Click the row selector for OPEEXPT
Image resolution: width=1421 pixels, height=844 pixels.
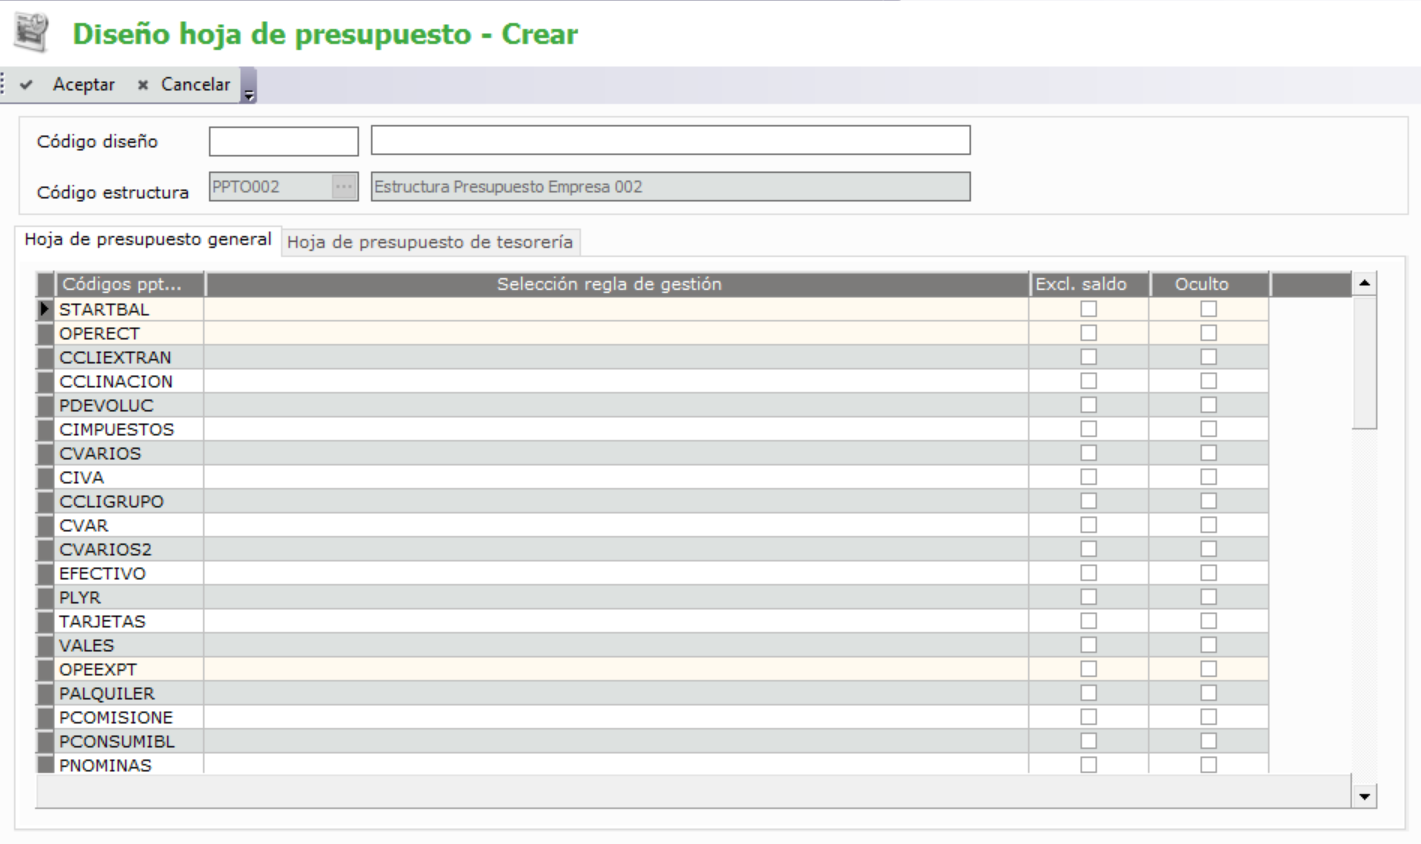[x=45, y=670]
